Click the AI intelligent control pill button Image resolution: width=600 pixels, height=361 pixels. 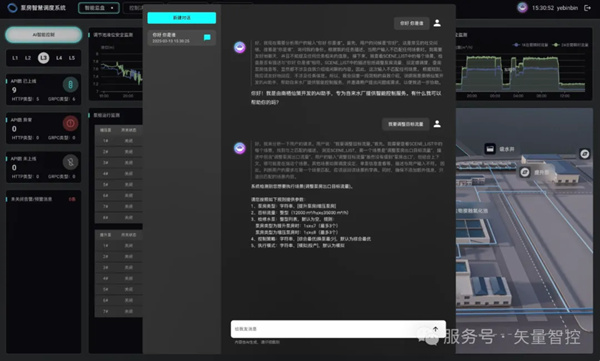pyautogui.click(x=44, y=35)
